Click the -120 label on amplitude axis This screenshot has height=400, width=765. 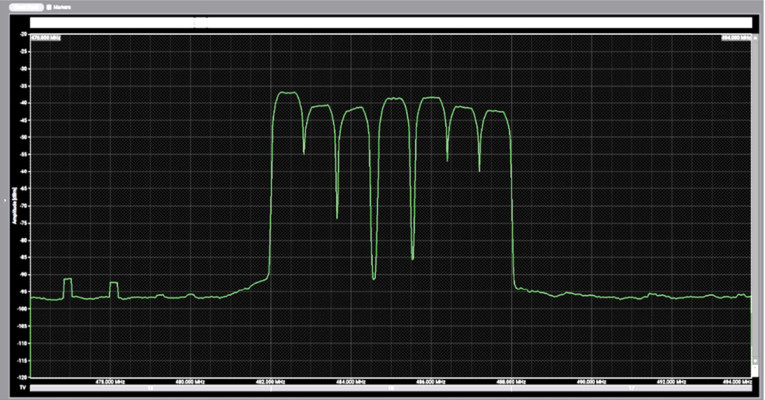coord(22,377)
